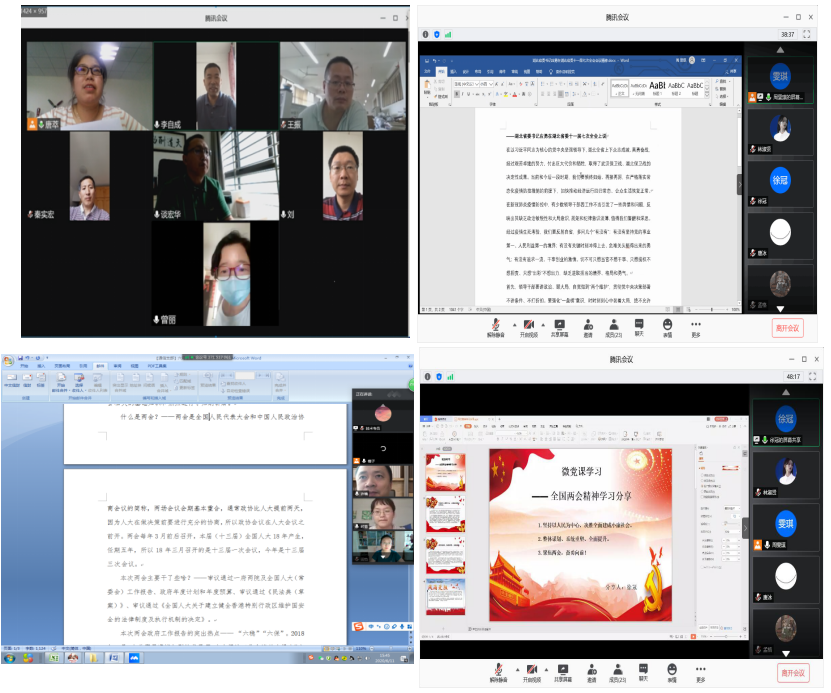Viewport: 831px width, 693px height.
Task: Open More (更多) options in the 48:17 meeting
Action: click(x=700, y=670)
